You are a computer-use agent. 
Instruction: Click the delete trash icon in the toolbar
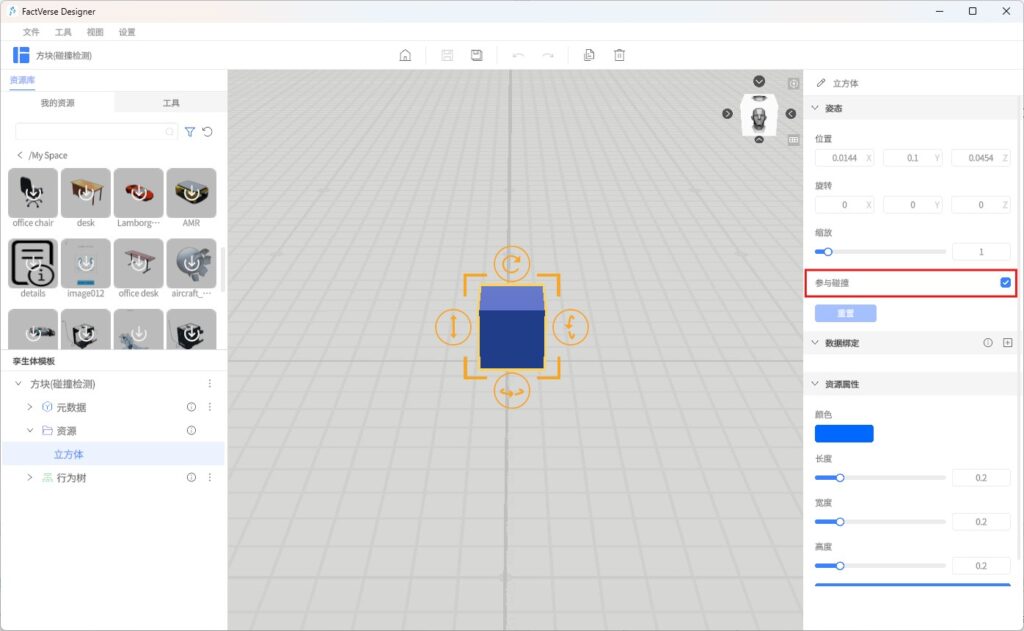tap(619, 55)
